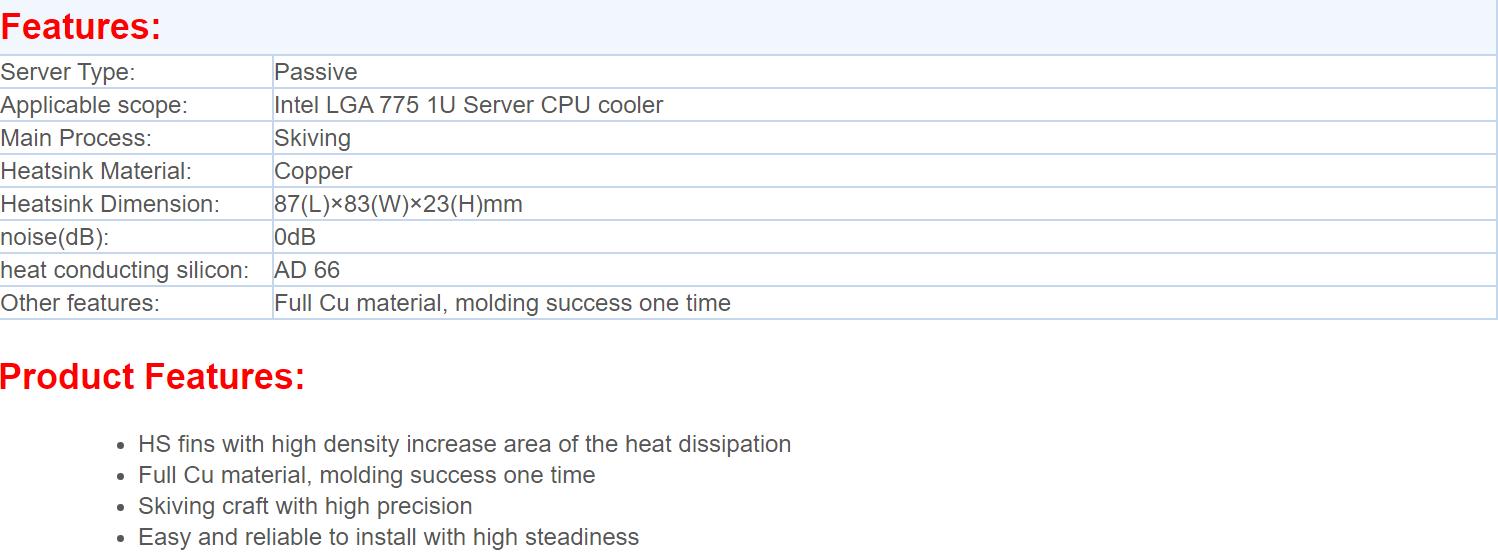Select heat conducting silicon label

125,270
